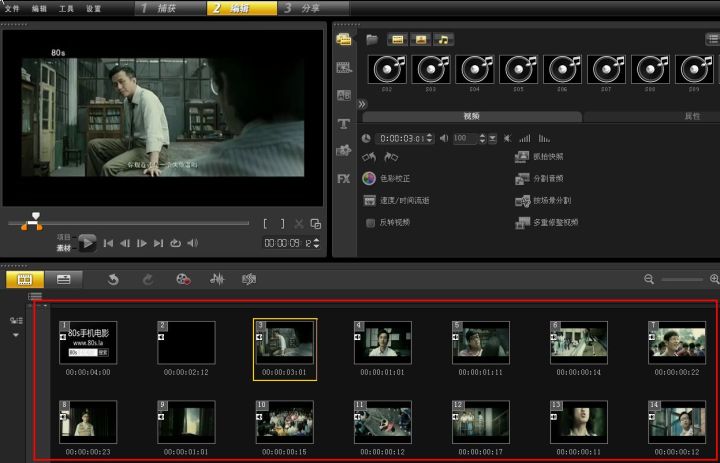The image size is (720, 463).
Task: Open the 文件 menu
Action: 12,8
